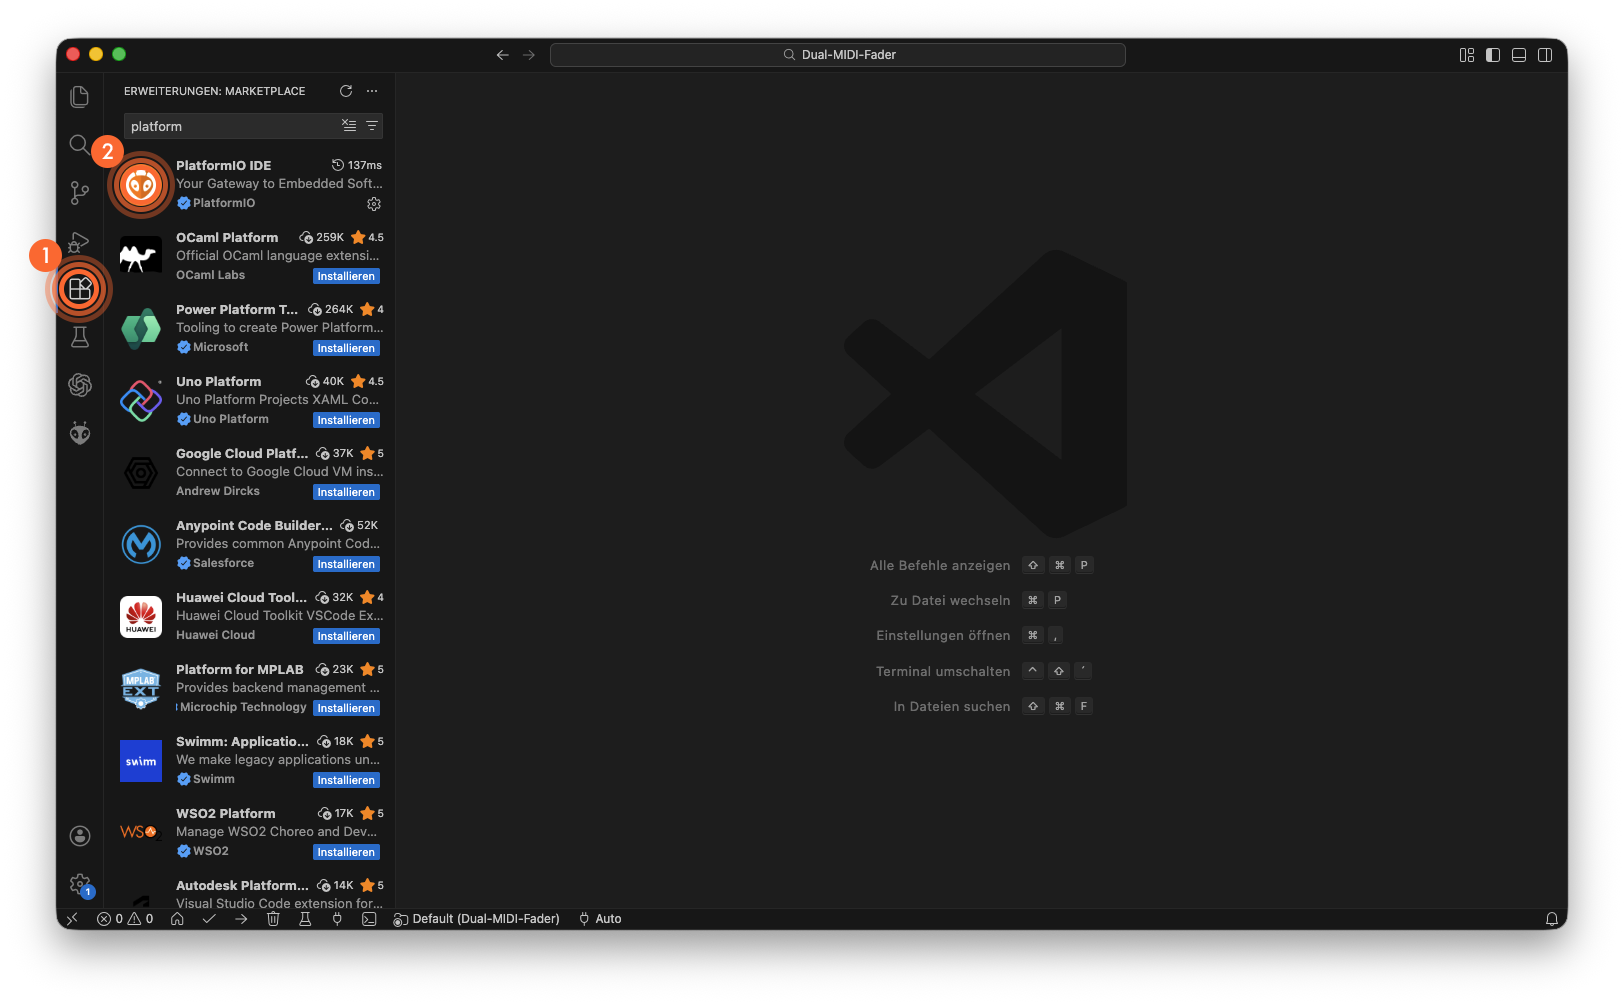The image size is (1624, 1004).
Task: Select the Anypoint Code Builder logo thumbnail
Action: 141,545
